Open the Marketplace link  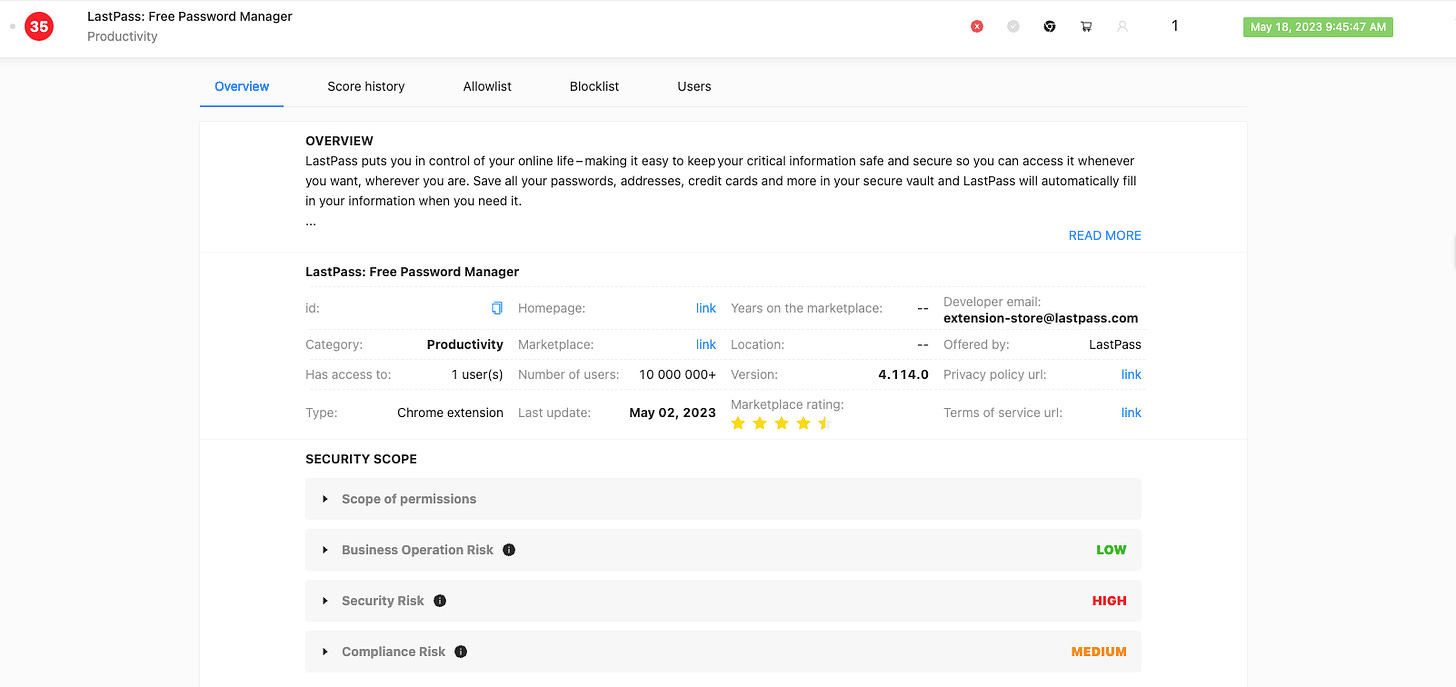(706, 344)
